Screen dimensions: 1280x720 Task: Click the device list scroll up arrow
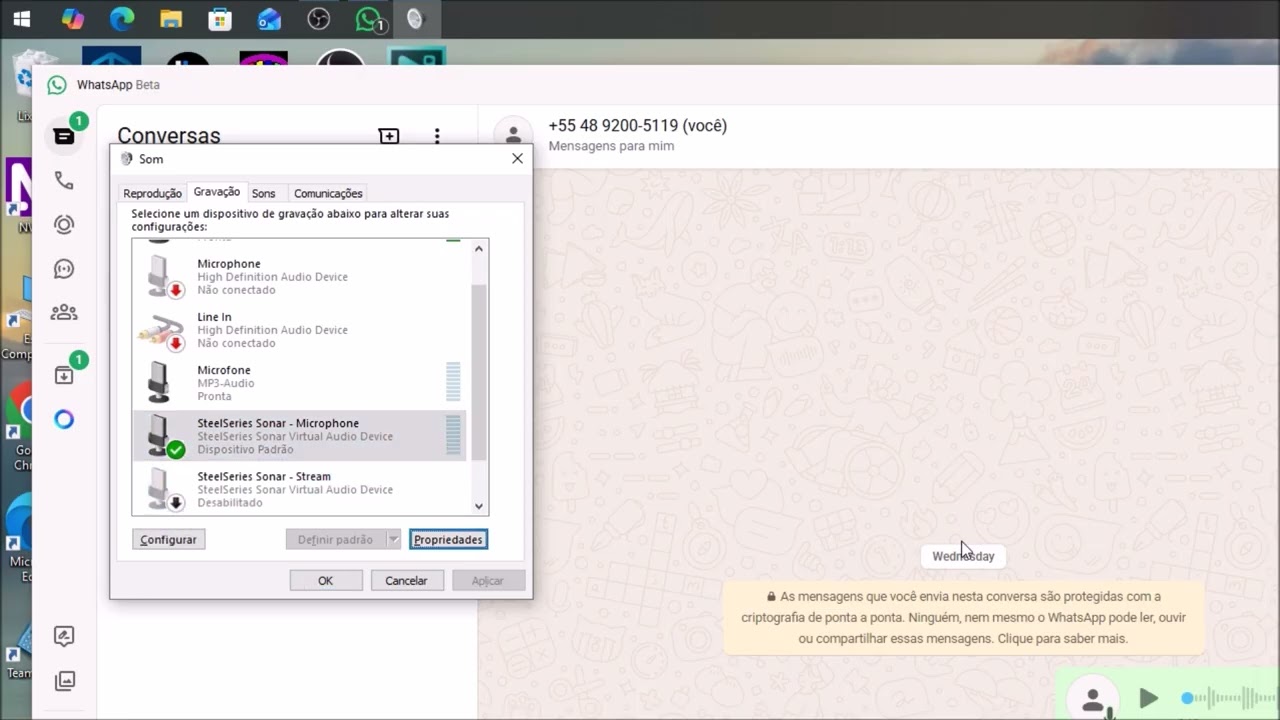point(479,248)
